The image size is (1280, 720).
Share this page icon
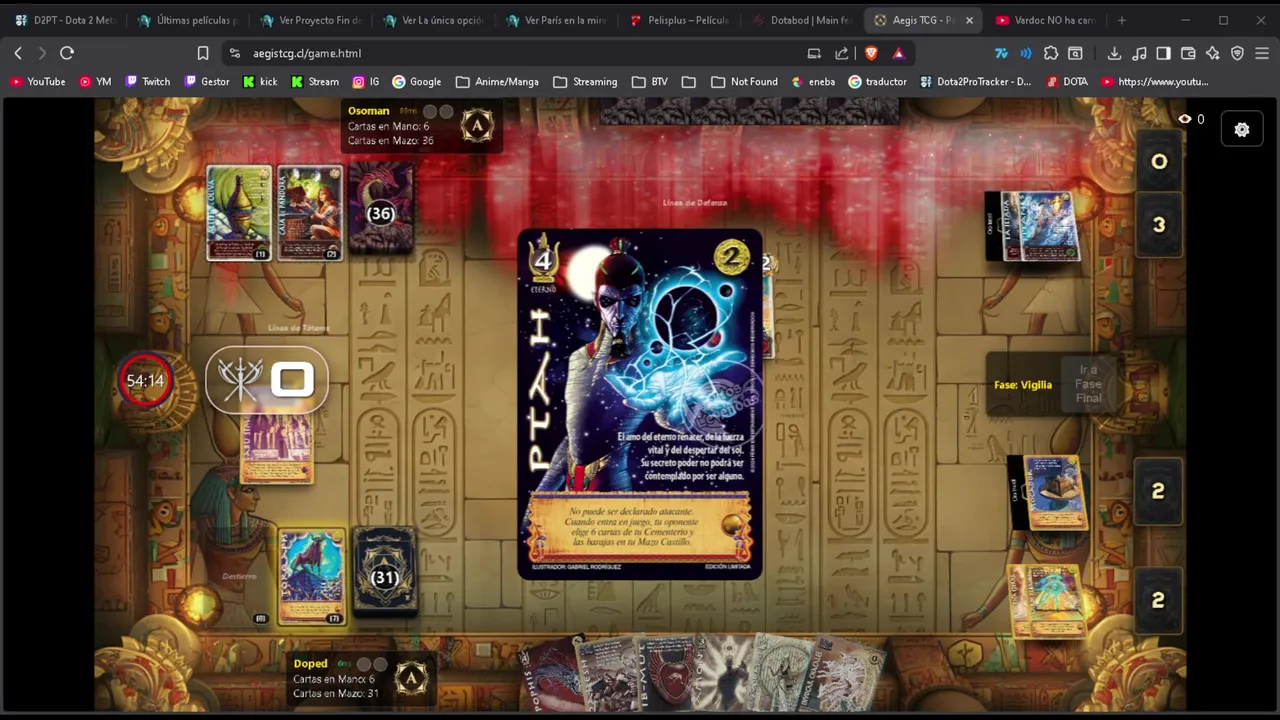(842, 53)
